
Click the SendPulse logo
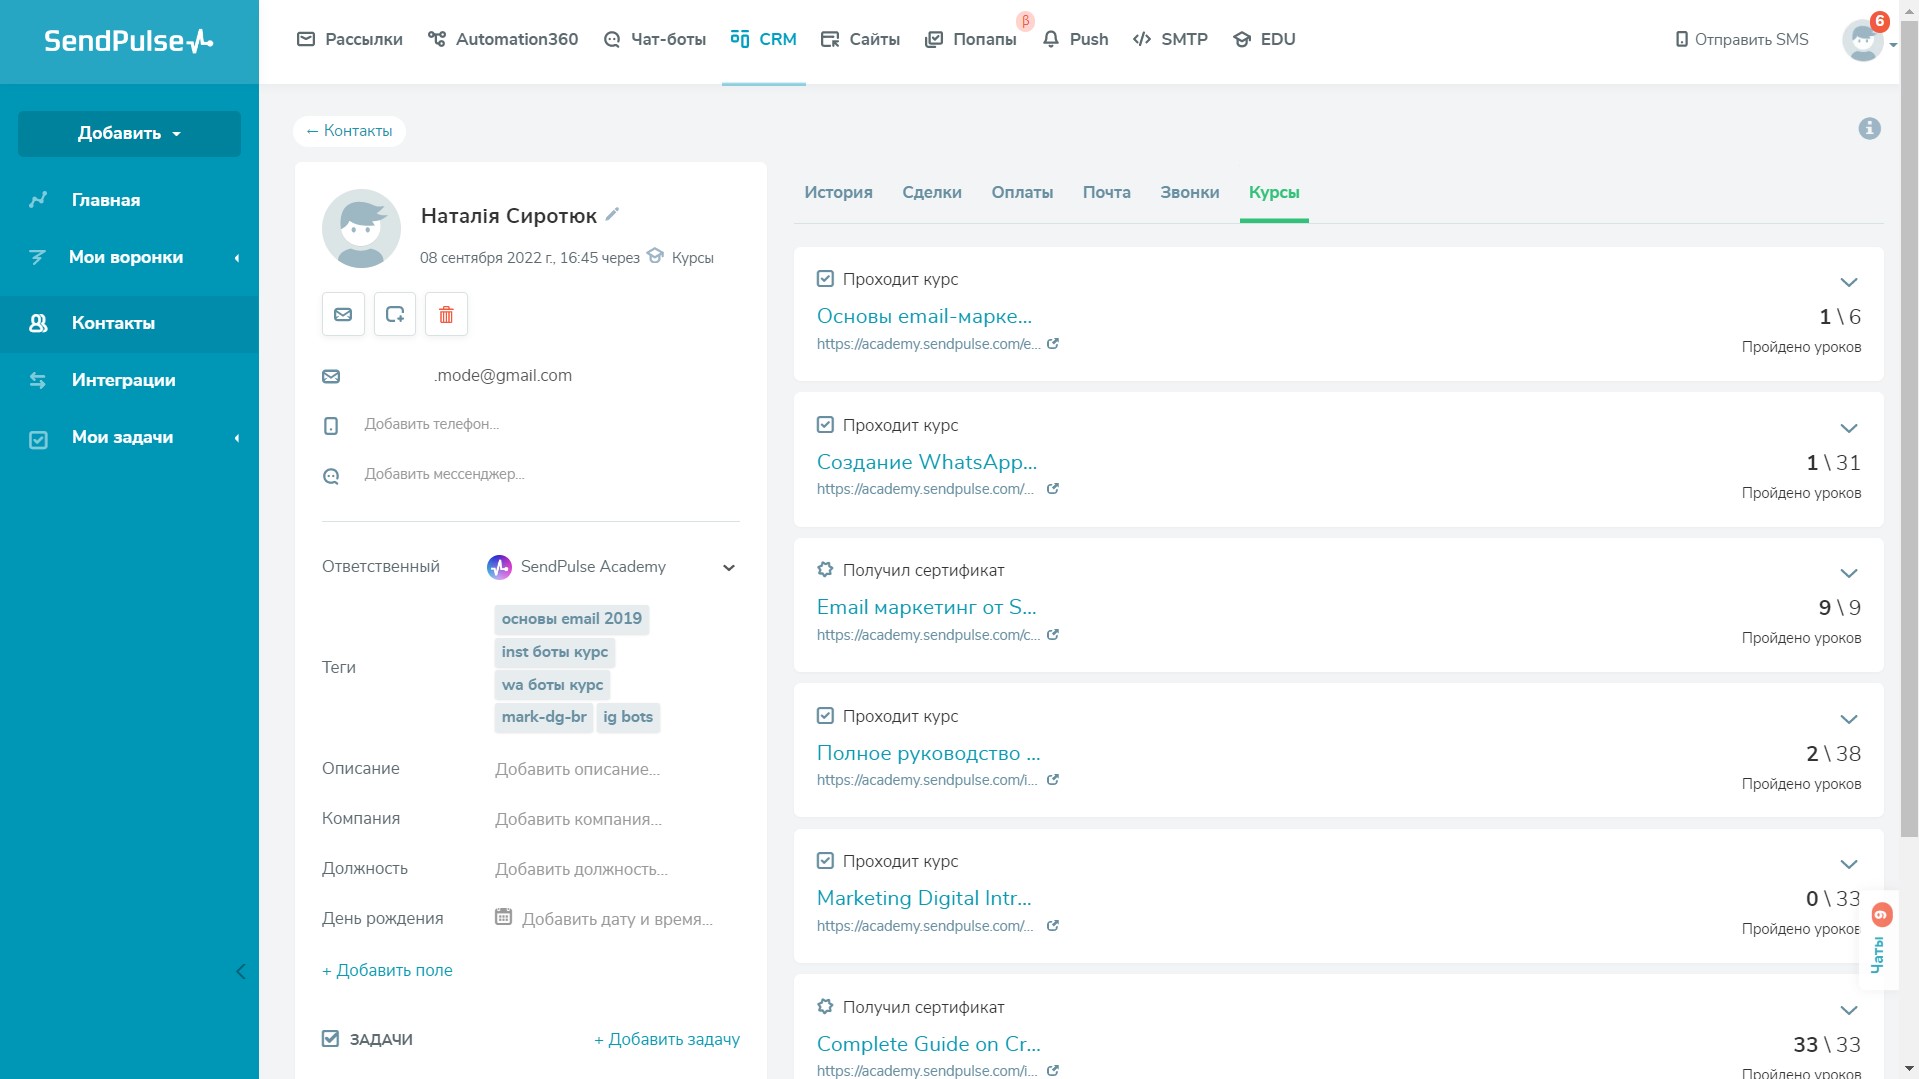[129, 41]
